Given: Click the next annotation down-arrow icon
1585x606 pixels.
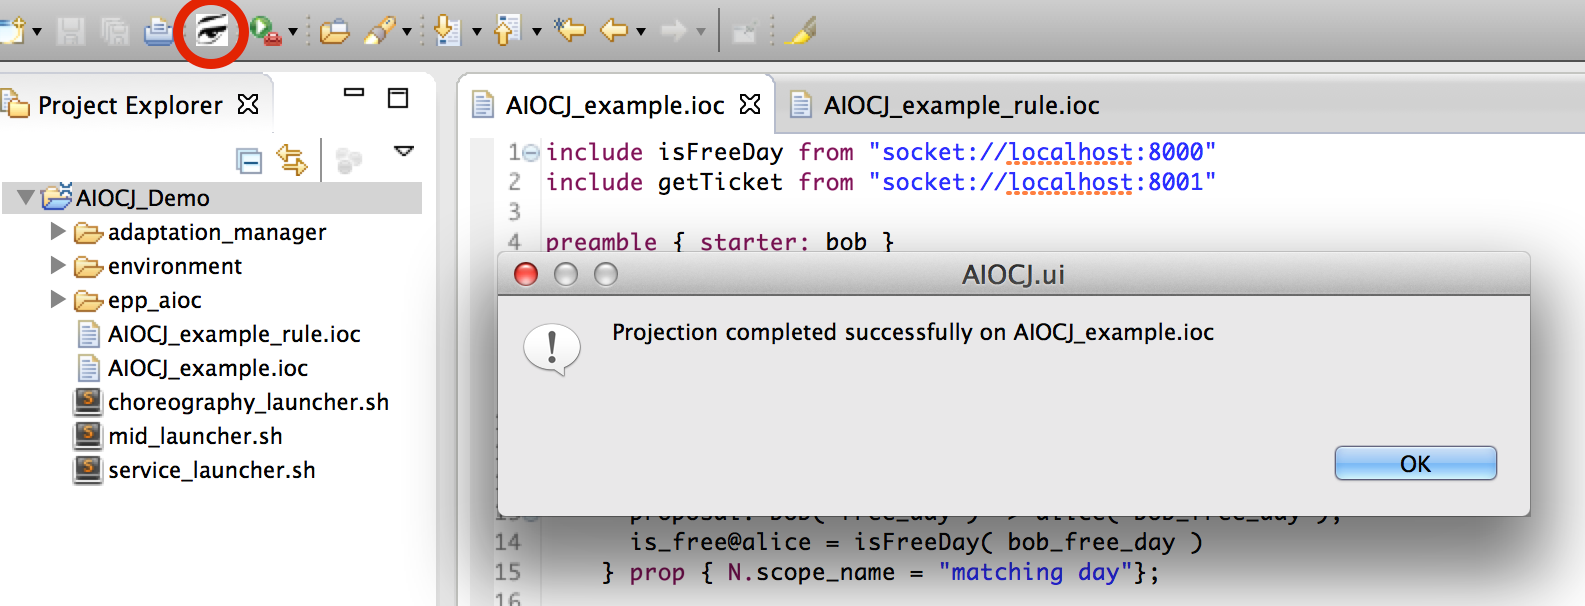Looking at the screenshot, I should (x=447, y=31).
